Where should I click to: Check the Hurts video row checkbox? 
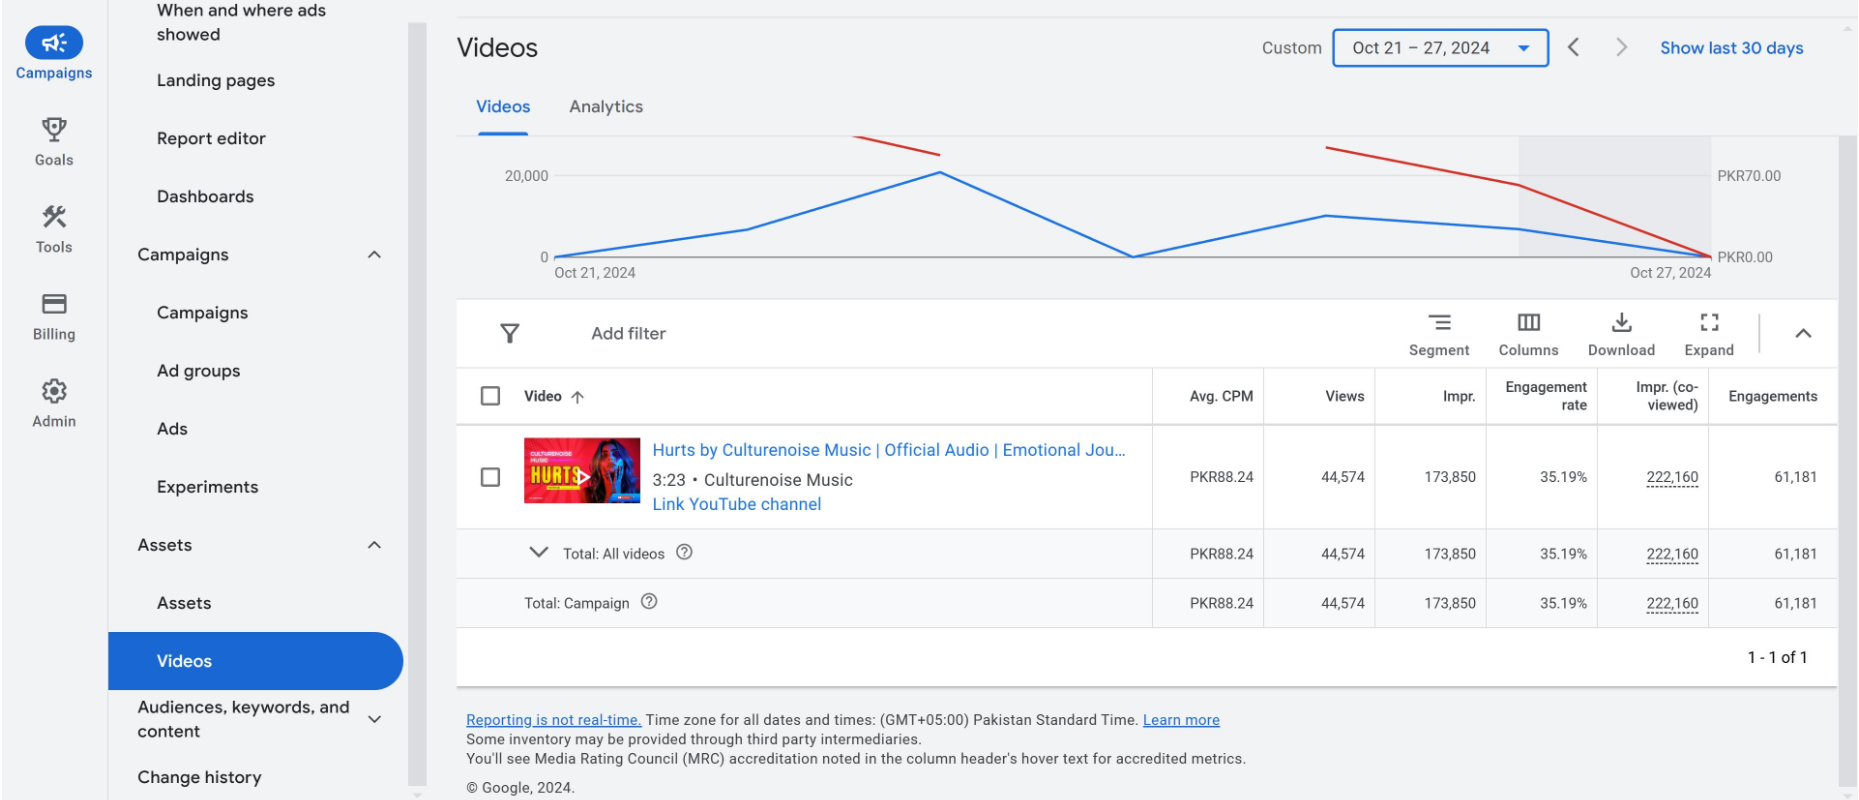click(x=490, y=477)
